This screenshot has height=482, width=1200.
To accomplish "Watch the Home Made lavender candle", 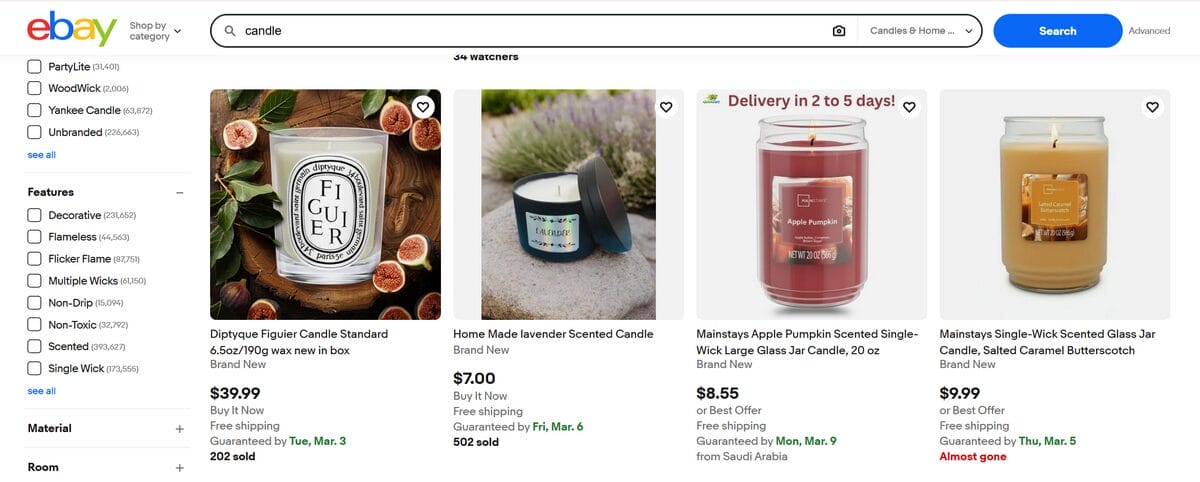I will click(666, 107).
